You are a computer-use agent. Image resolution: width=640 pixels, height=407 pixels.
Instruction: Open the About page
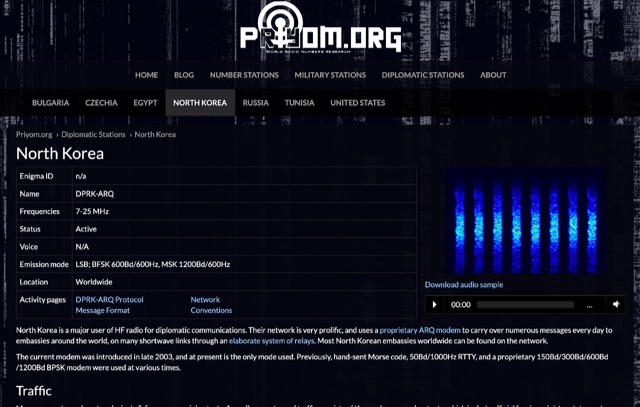pos(493,75)
